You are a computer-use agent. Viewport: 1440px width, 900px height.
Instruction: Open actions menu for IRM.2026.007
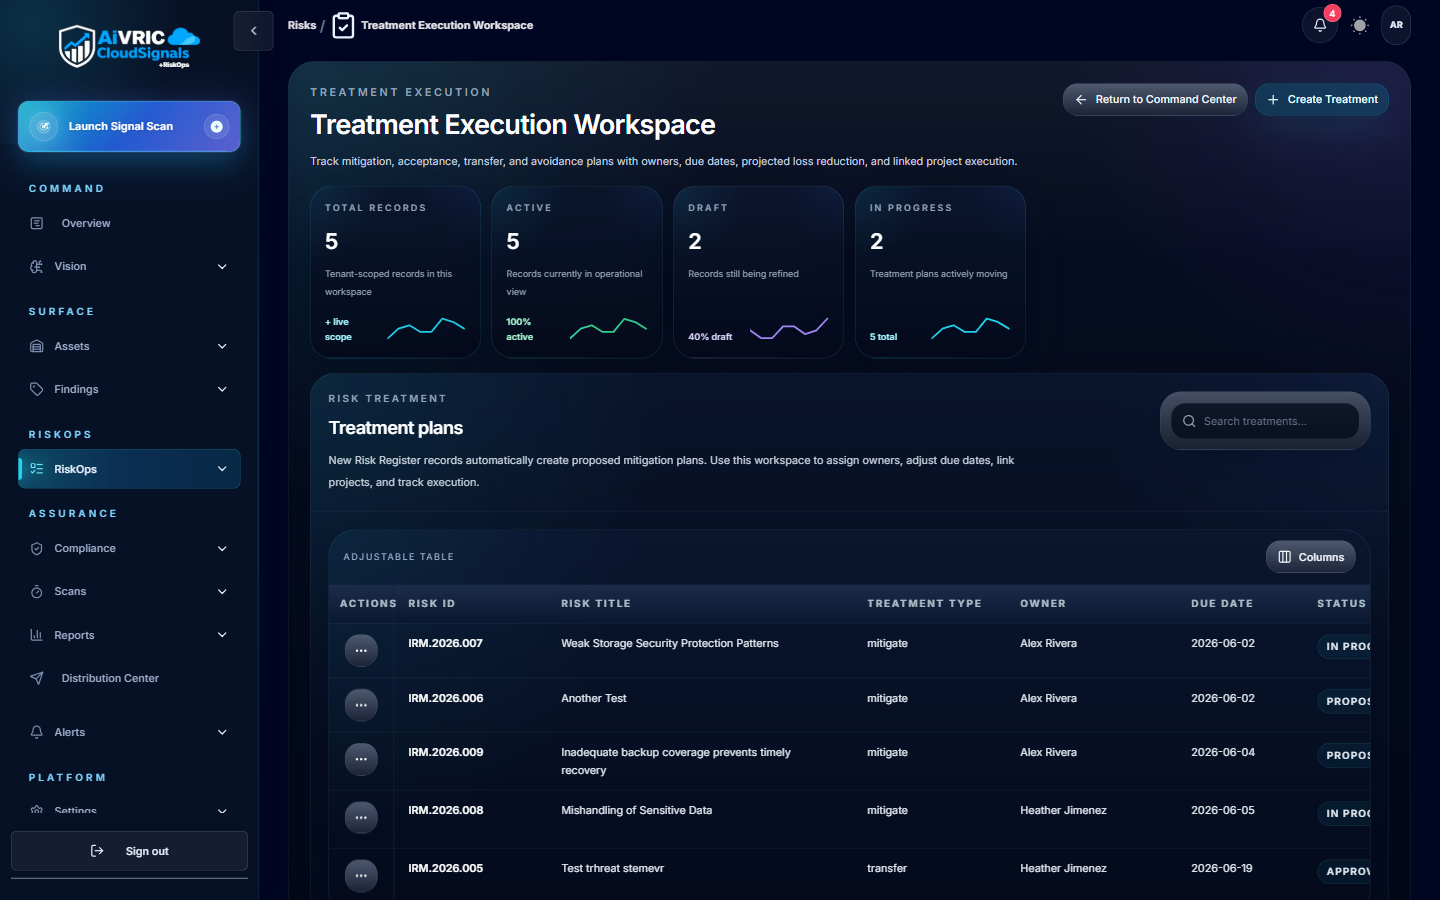pos(361,650)
